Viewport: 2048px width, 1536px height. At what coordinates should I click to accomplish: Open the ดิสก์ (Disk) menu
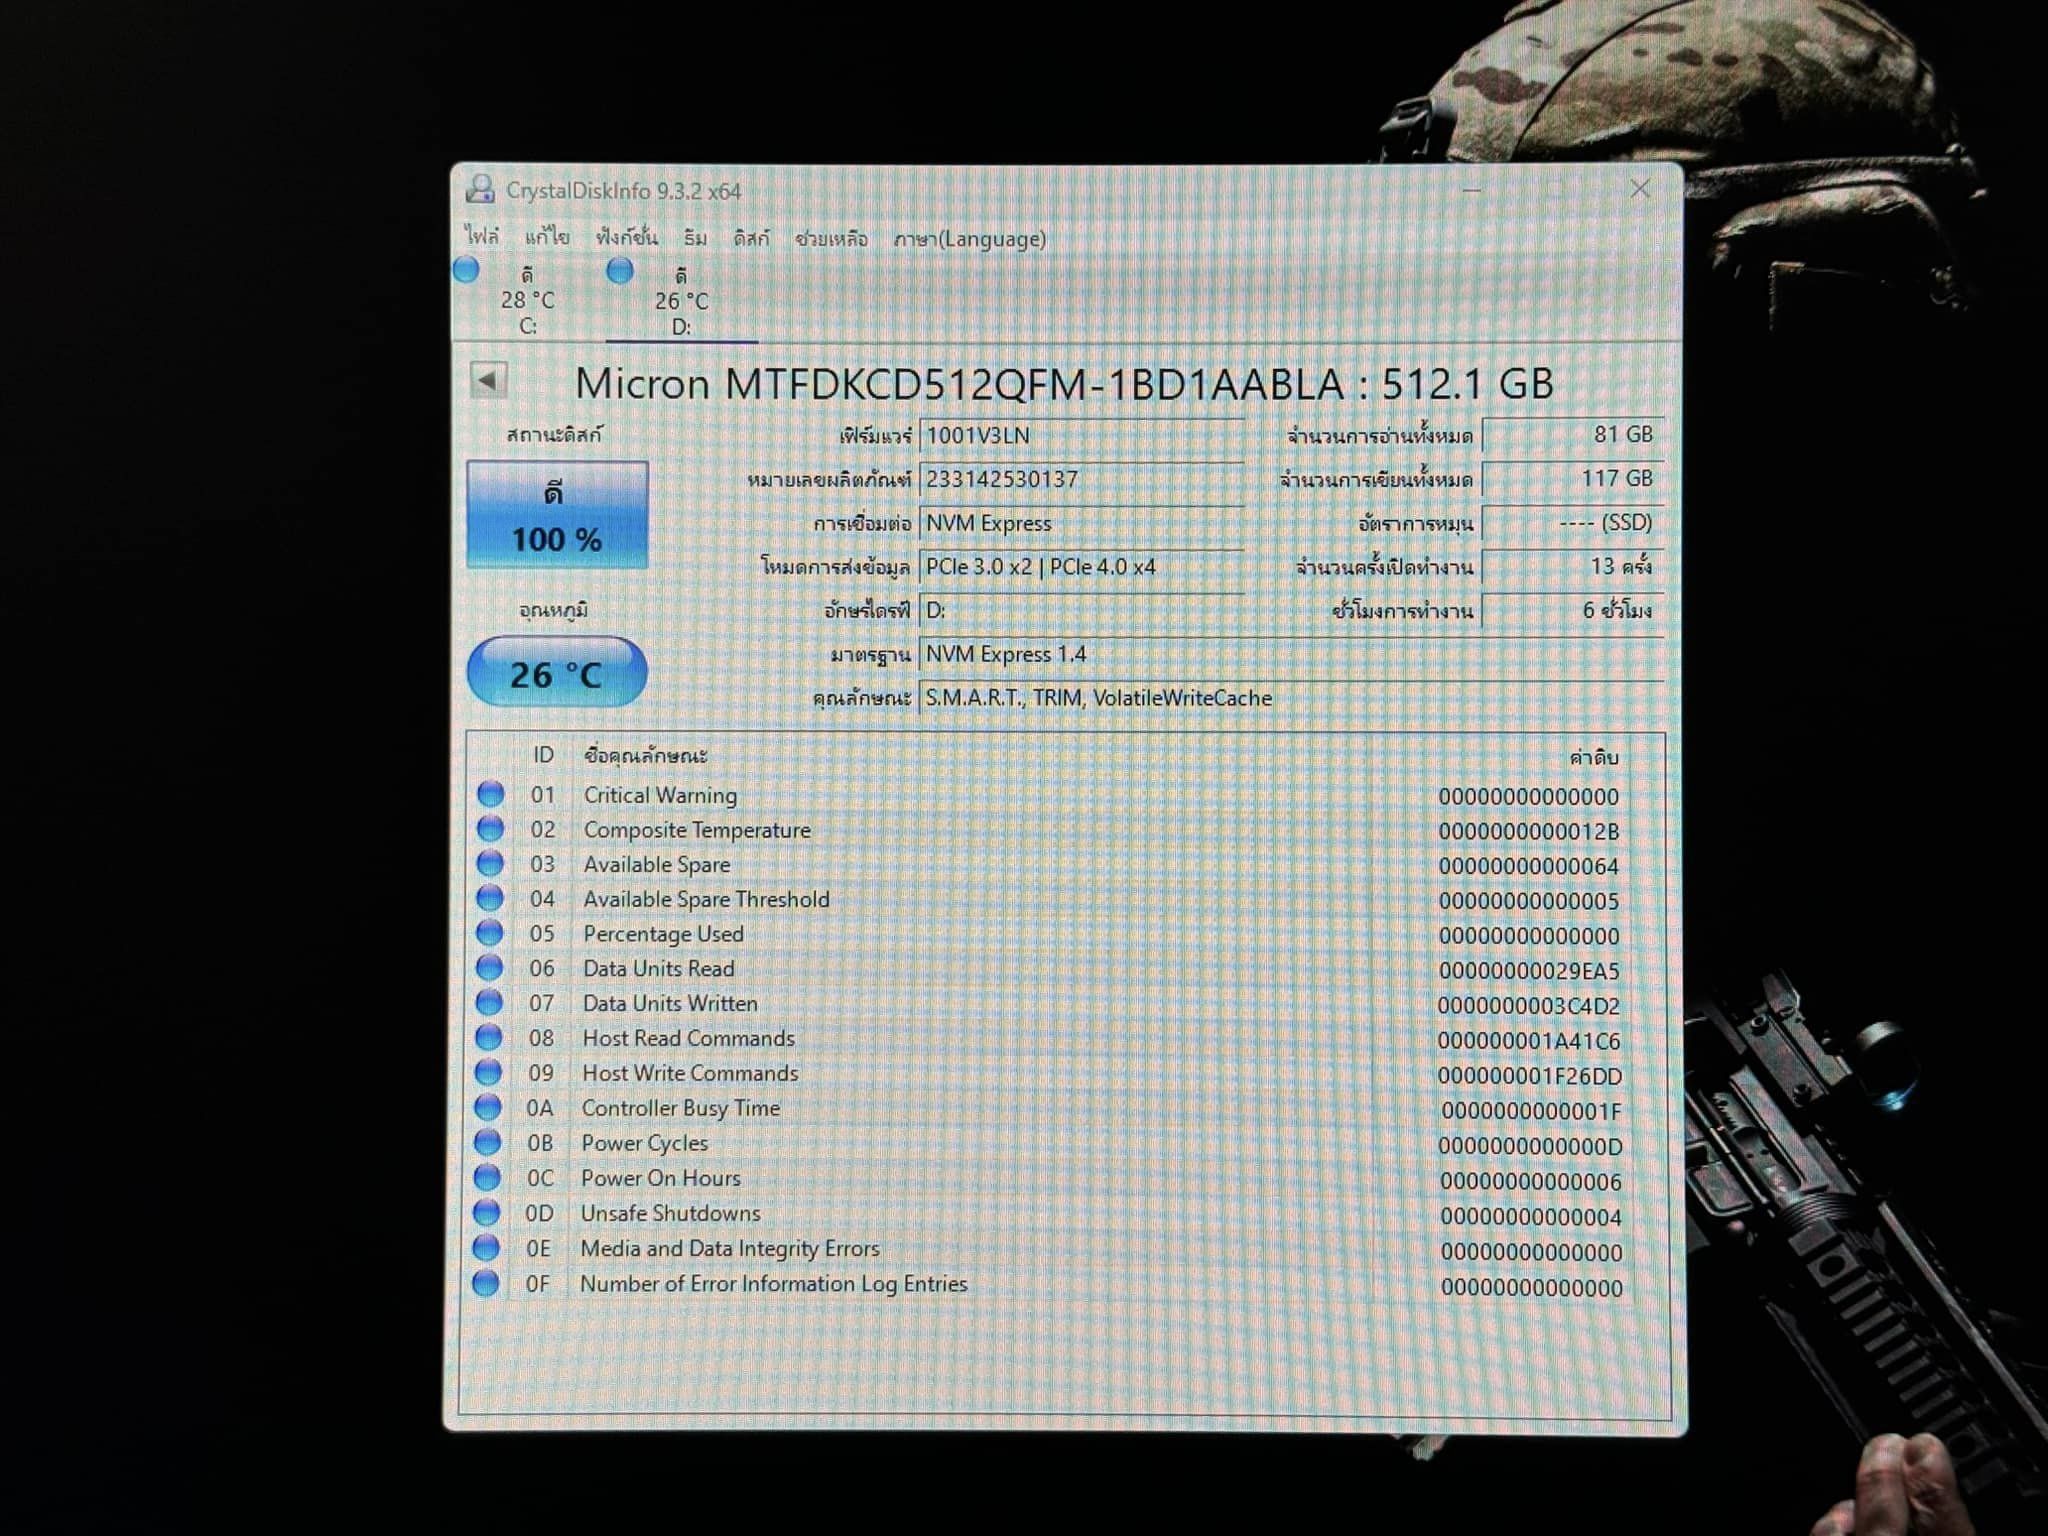click(x=751, y=238)
